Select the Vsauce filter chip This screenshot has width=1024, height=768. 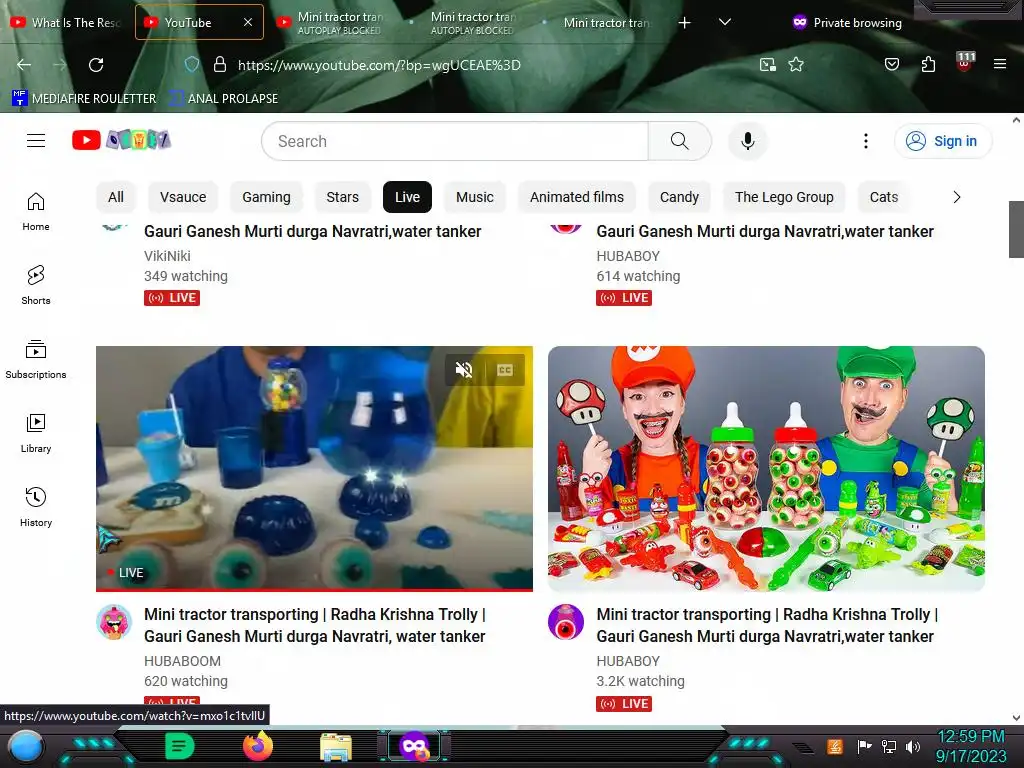[x=183, y=197]
